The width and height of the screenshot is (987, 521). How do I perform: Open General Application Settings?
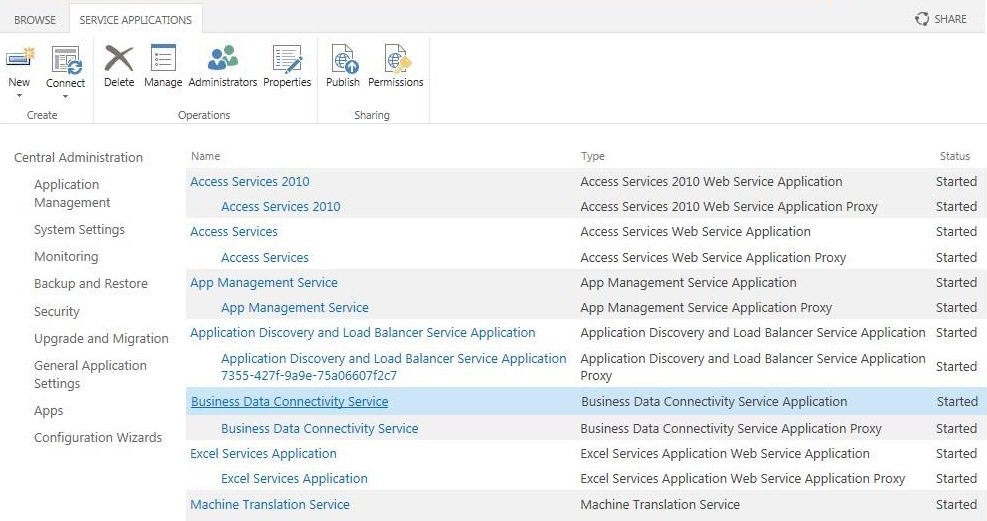[90, 374]
